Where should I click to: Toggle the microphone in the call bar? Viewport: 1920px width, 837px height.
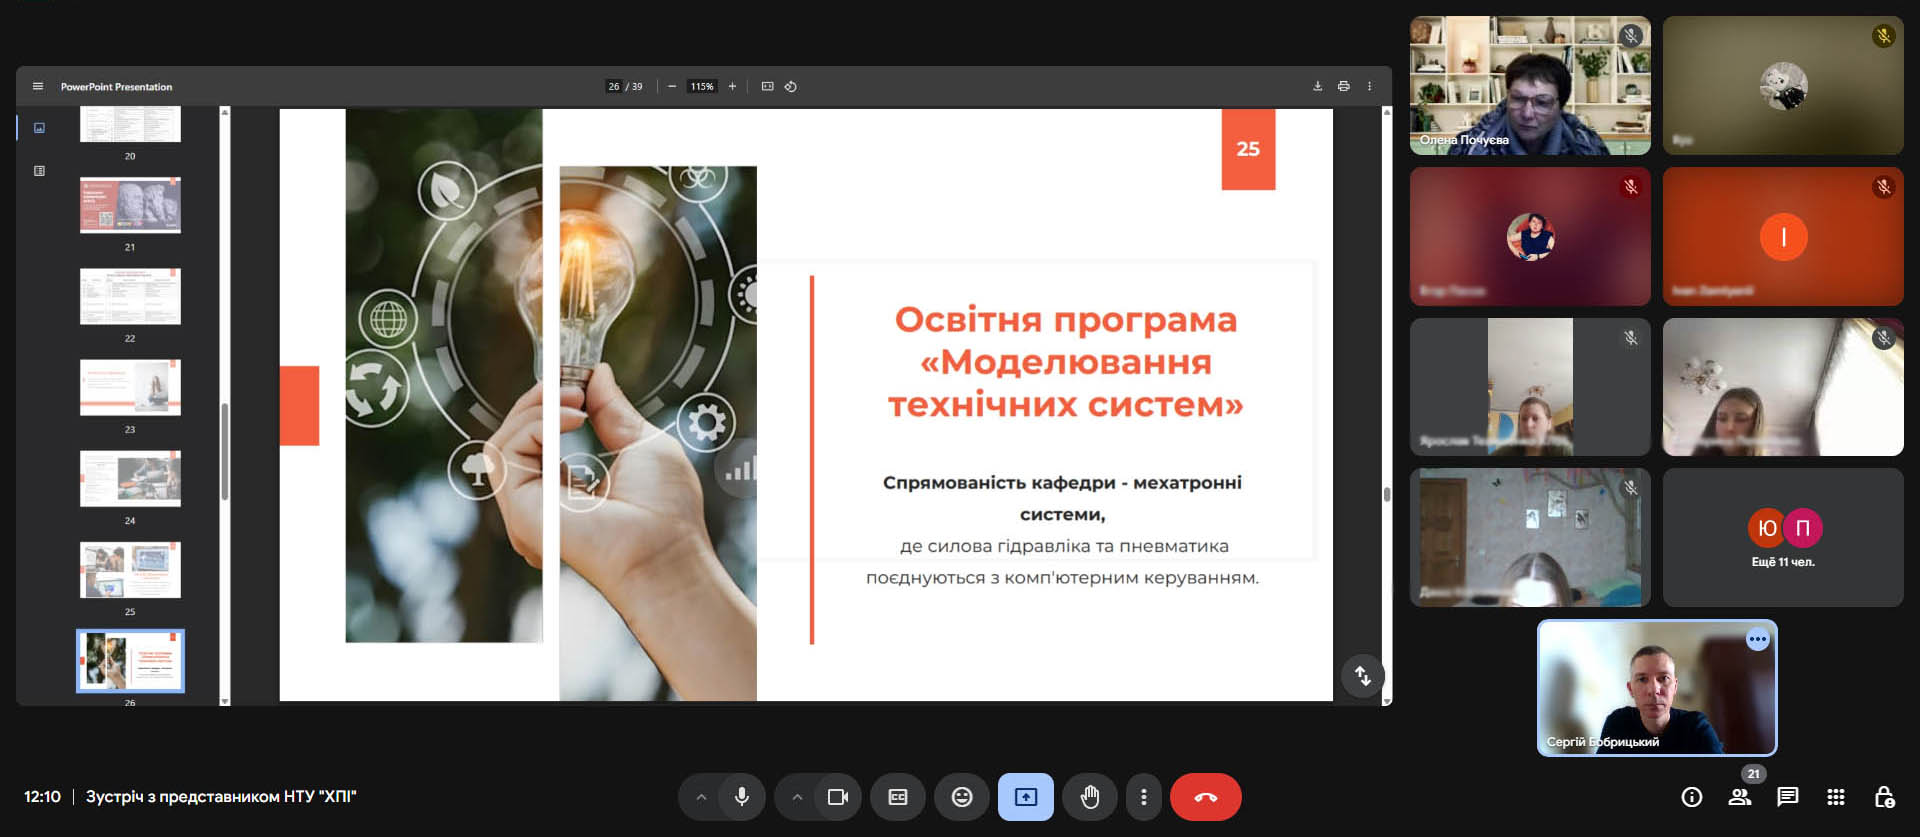[742, 797]
